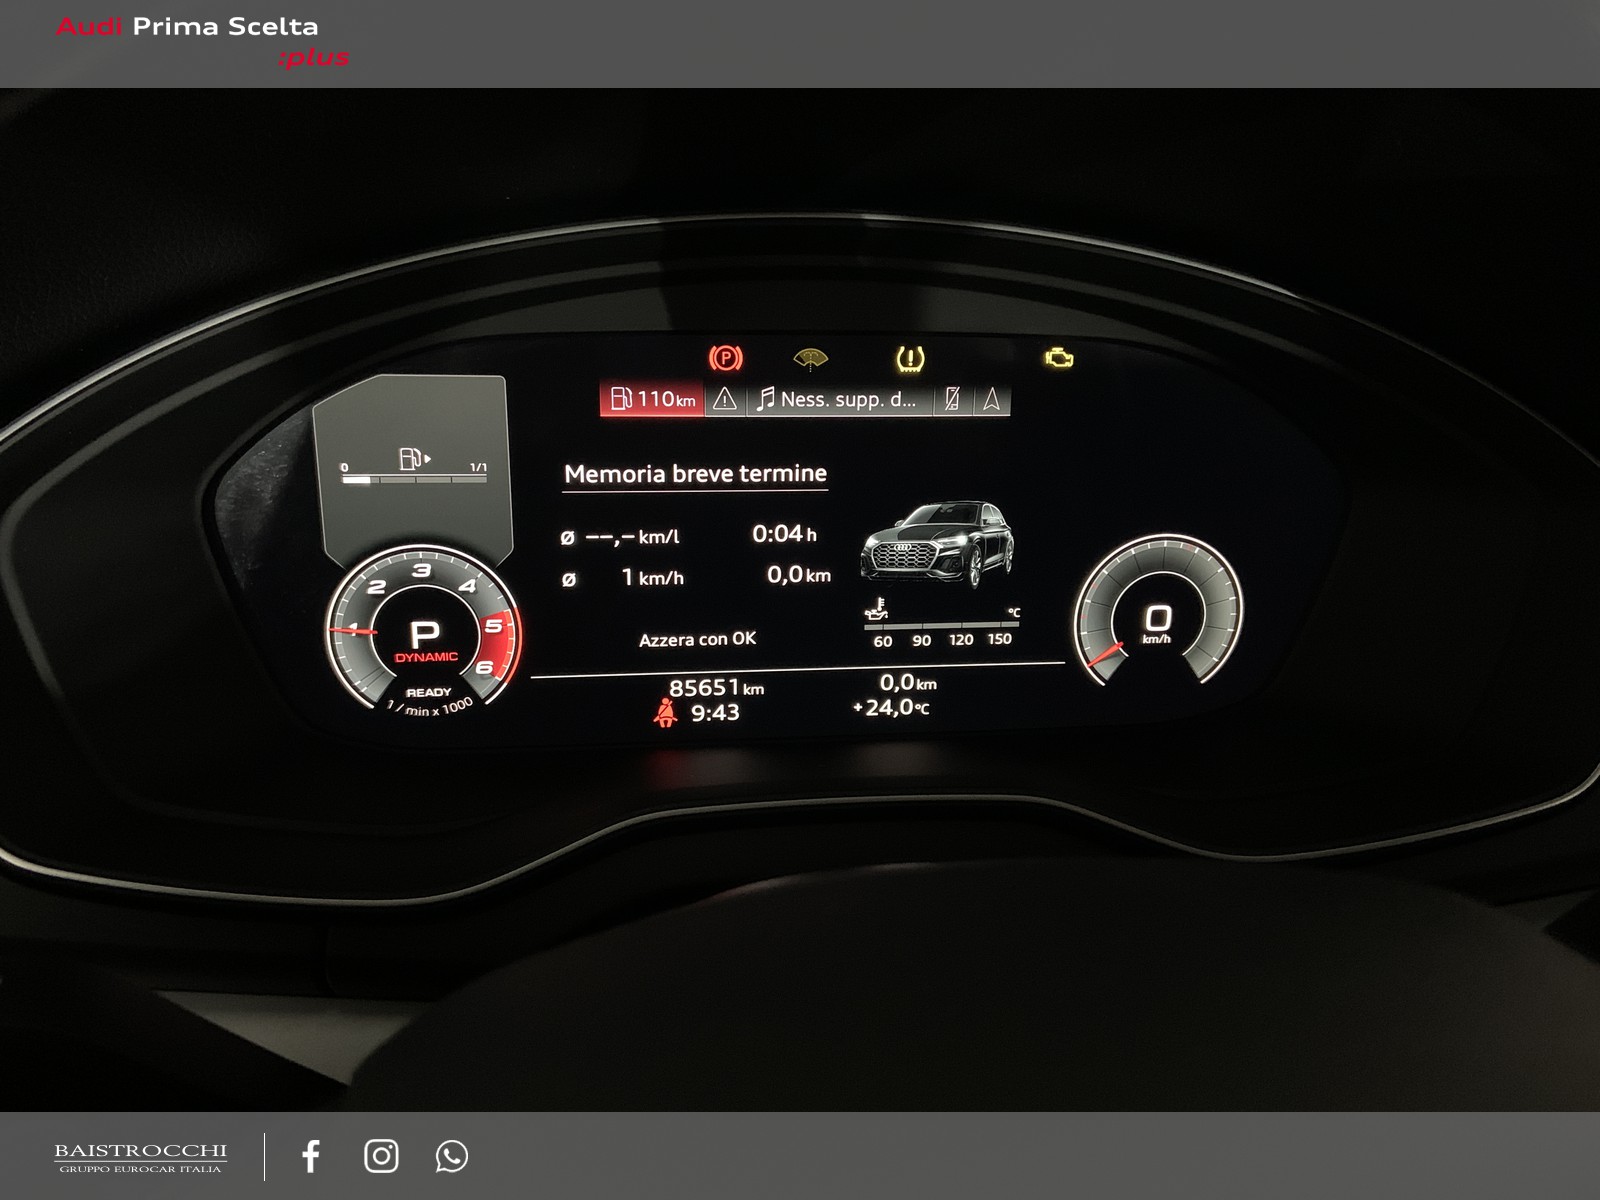1600x1200 pixels.
Task: Click the yellow check engine light
Action: click(1059, 358)
